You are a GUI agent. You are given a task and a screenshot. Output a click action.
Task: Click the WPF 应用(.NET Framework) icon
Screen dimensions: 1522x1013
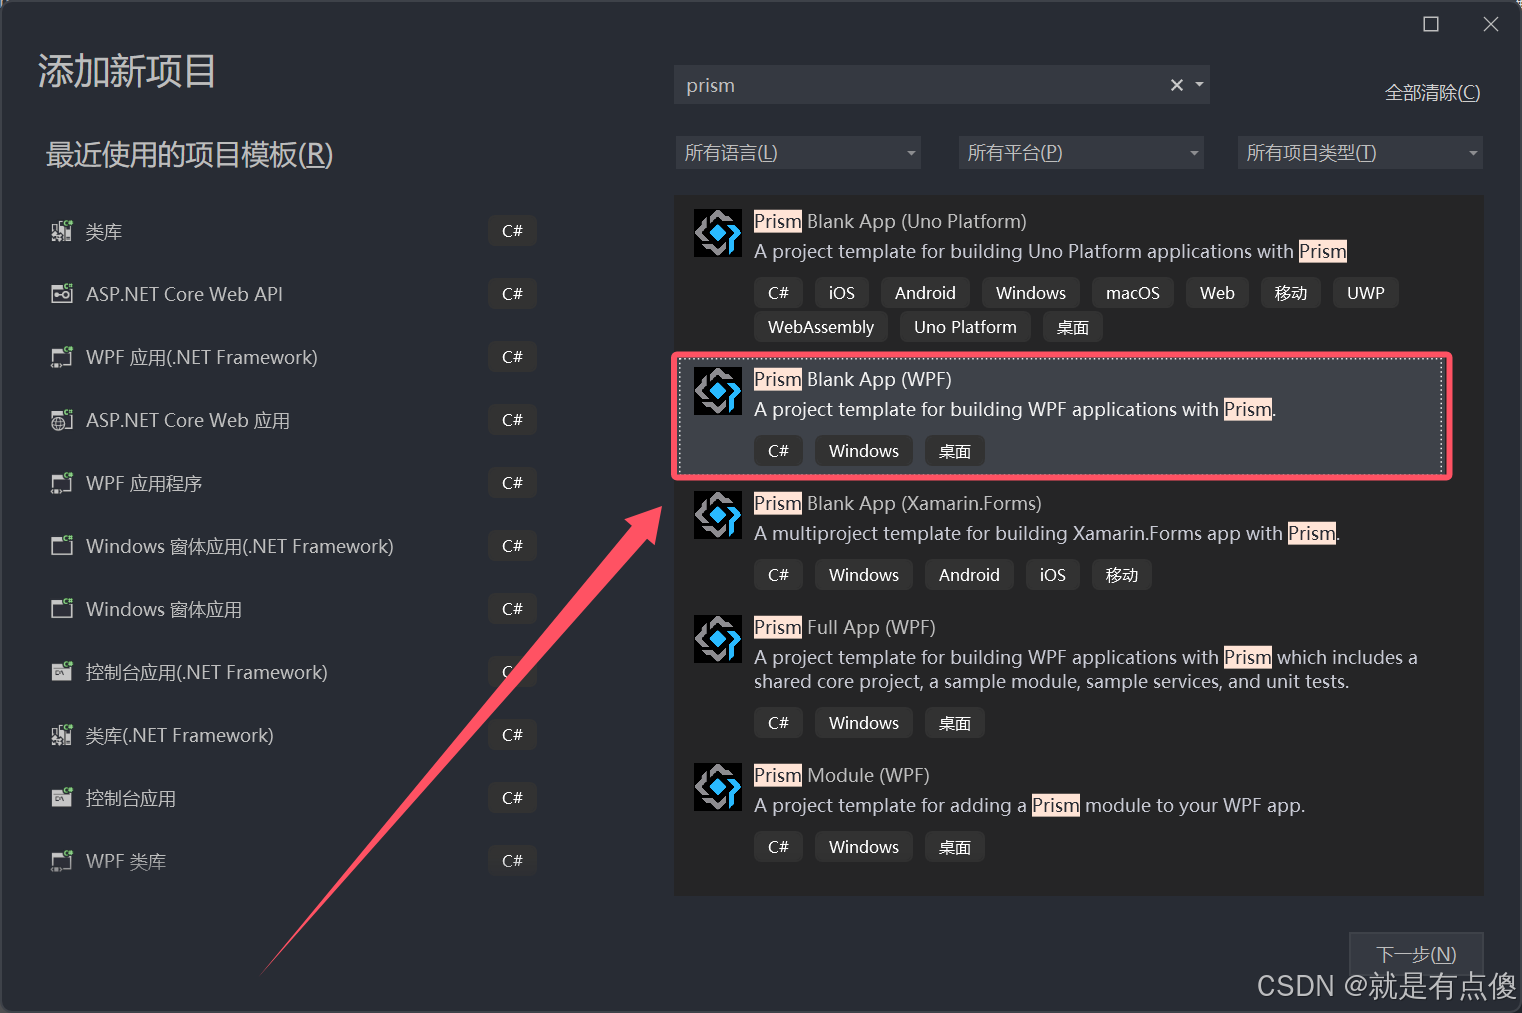click(x=62, y=357)
